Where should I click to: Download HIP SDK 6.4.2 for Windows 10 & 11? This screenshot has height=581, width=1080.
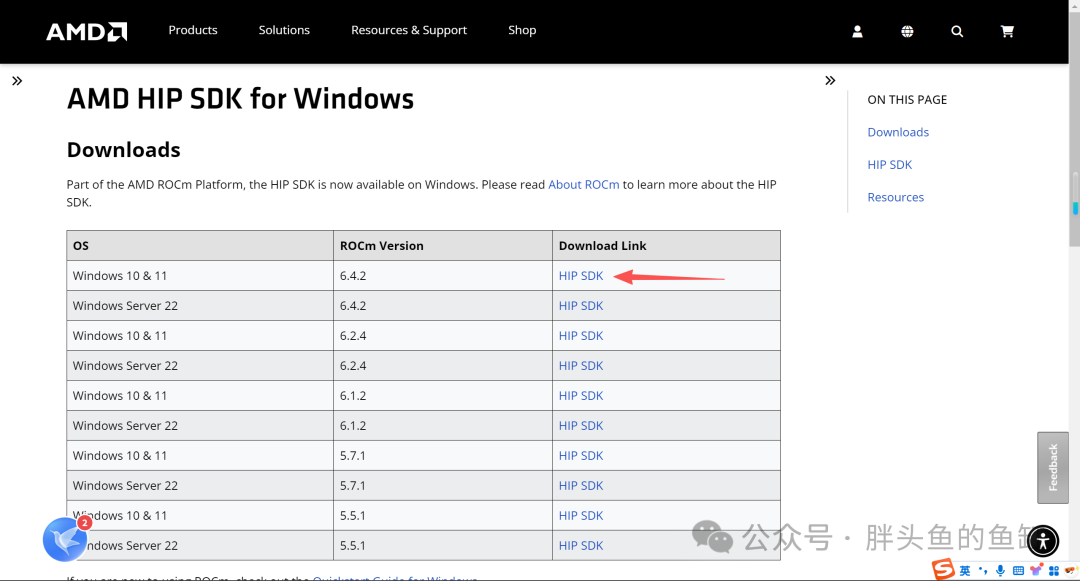[581, 275]
